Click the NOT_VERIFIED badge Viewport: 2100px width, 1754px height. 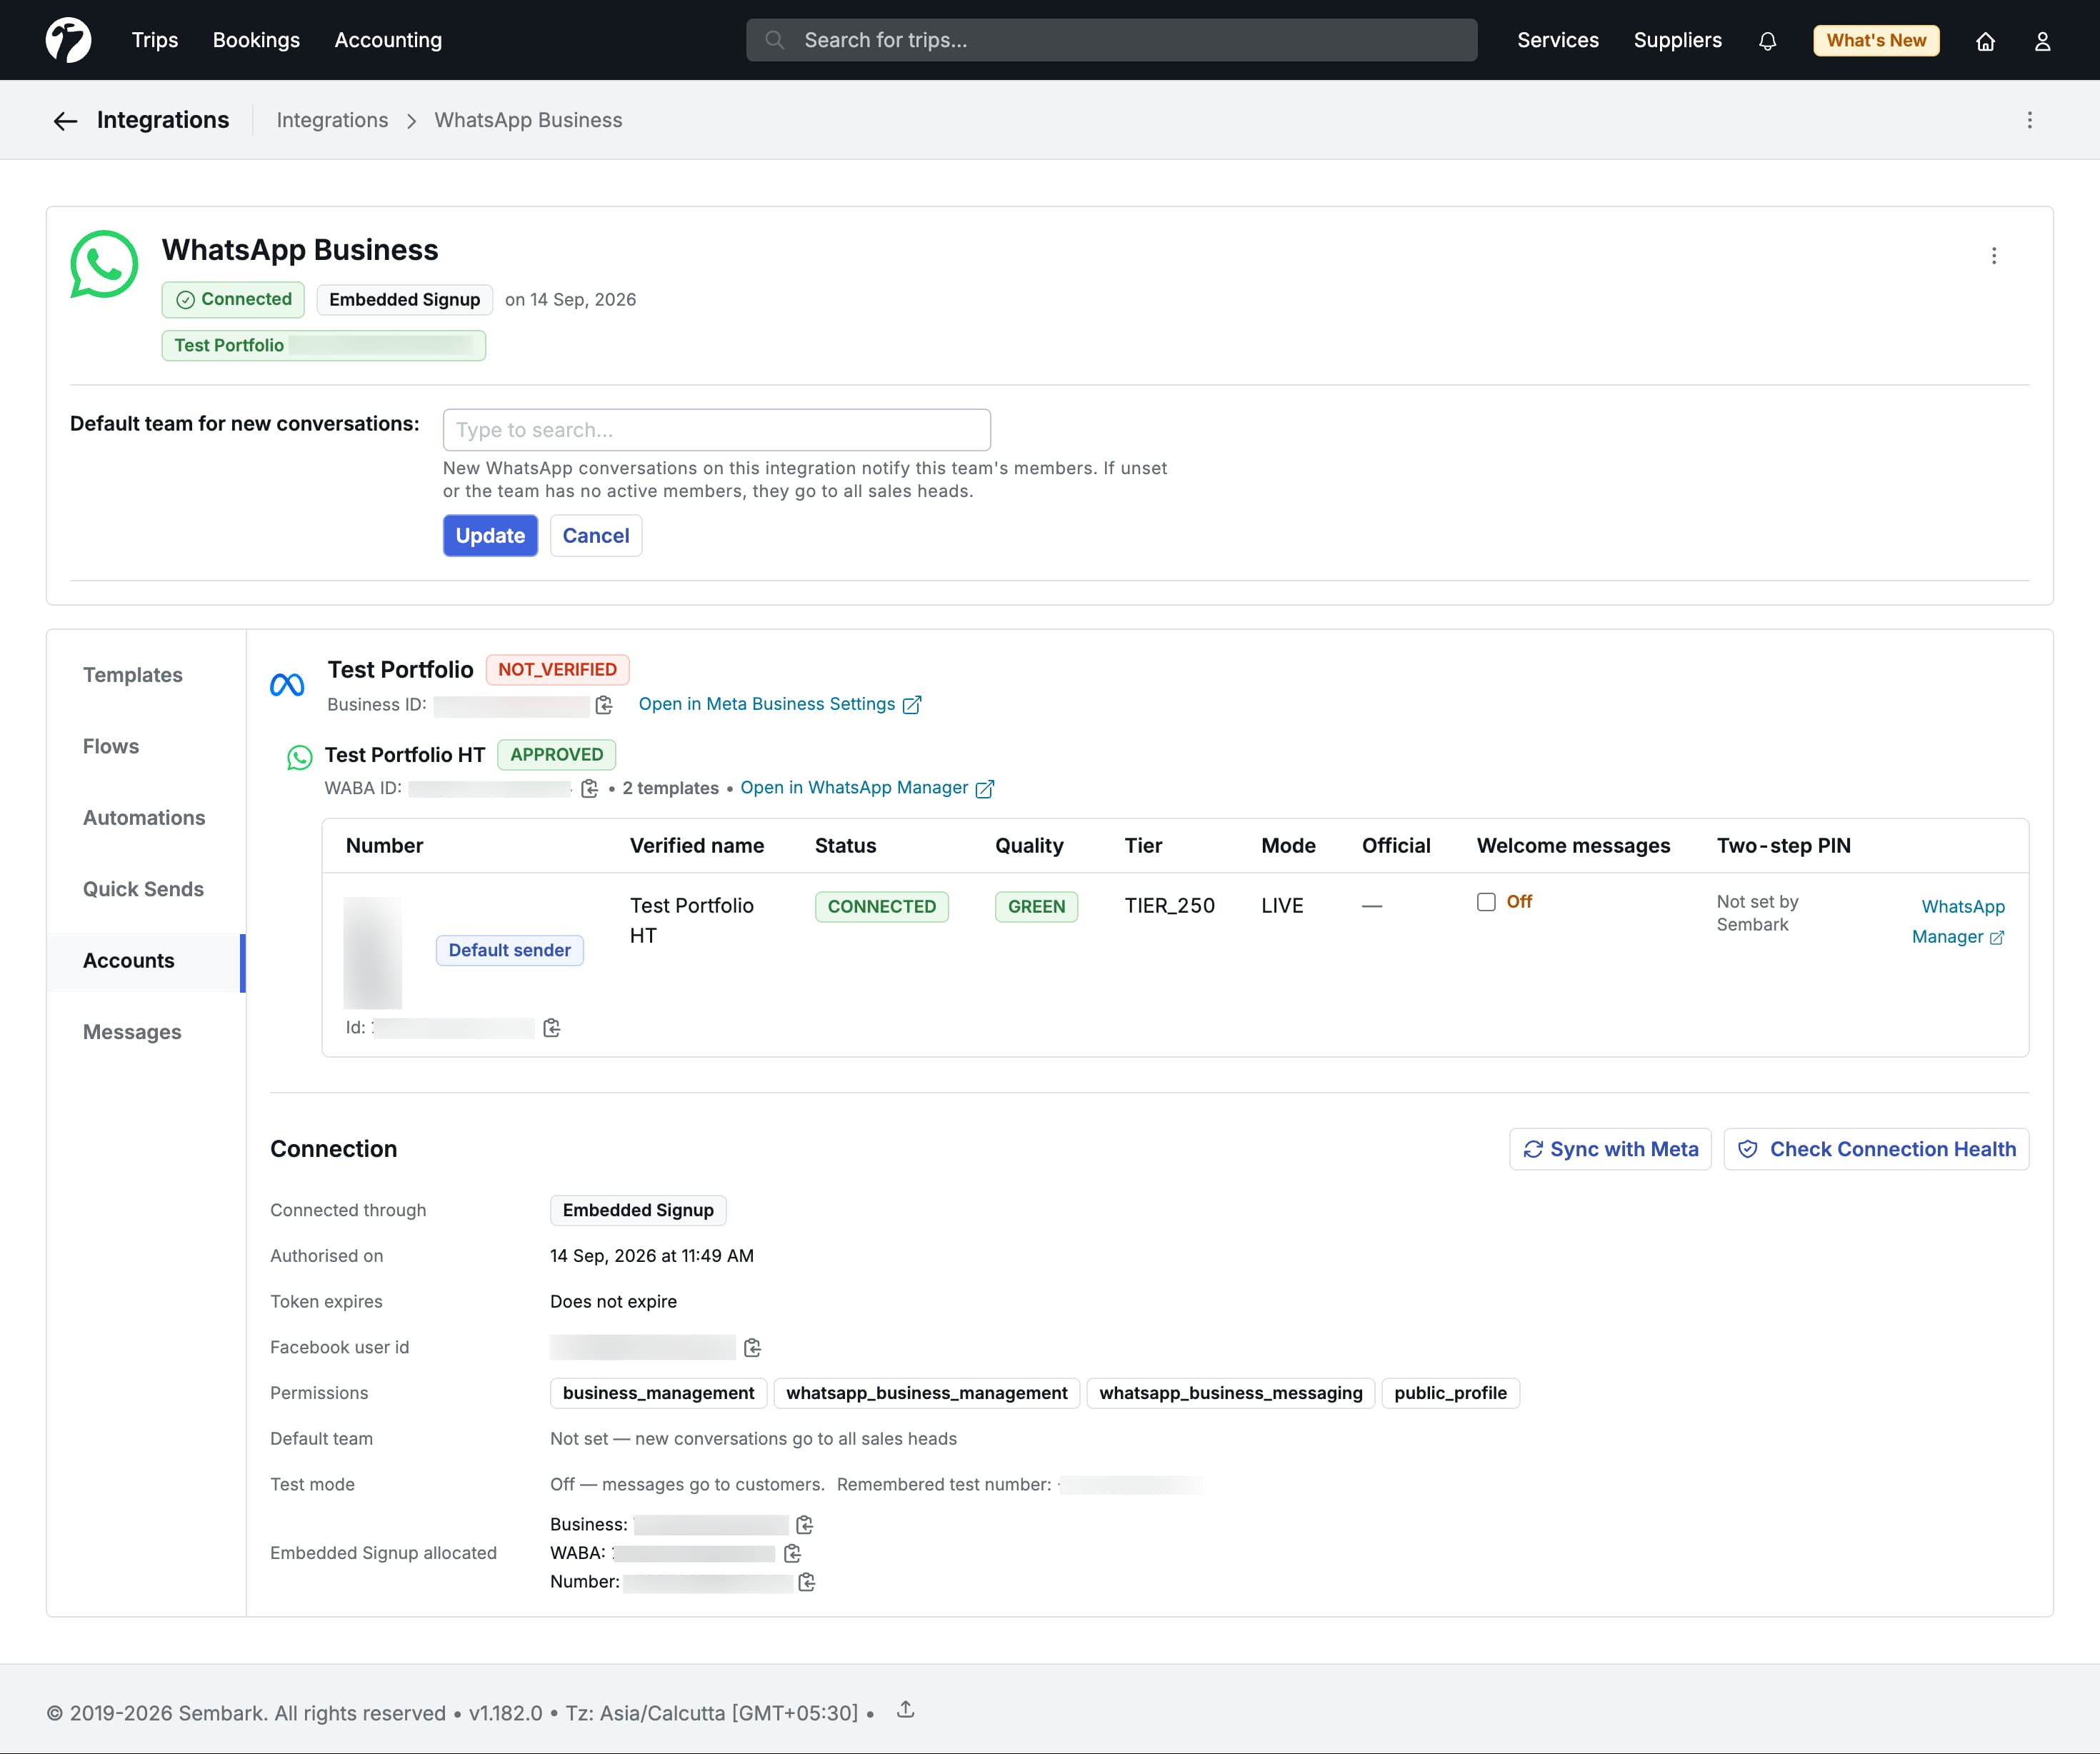click(557, 670)
